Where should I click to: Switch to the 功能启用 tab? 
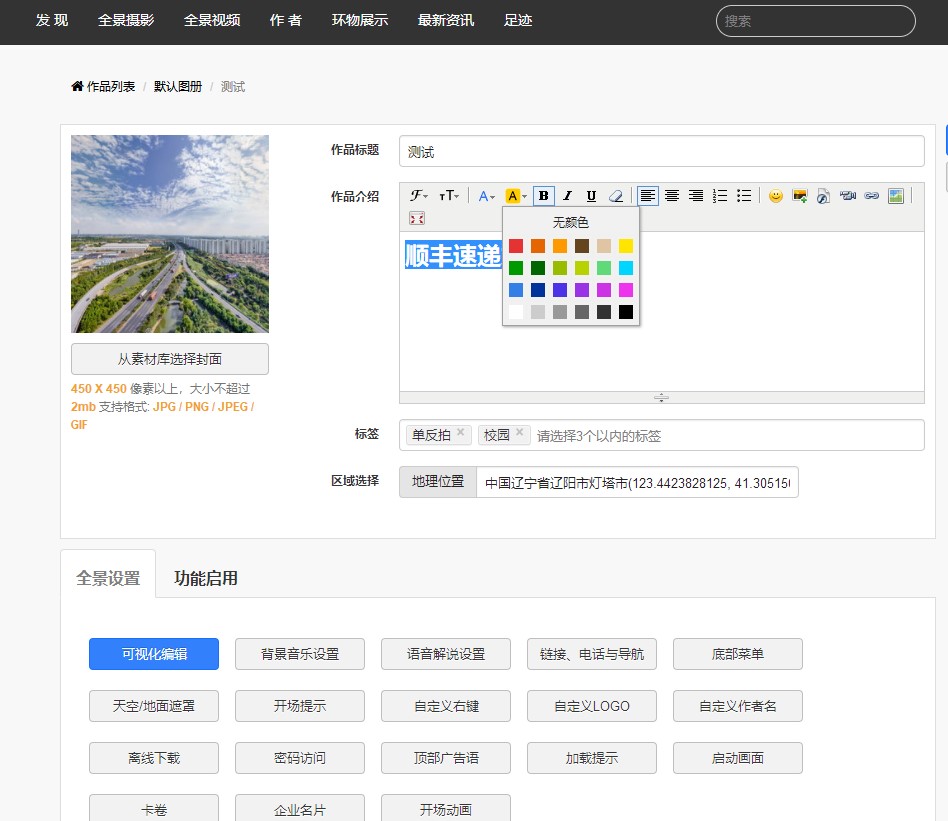pyautogui.click(x=206, y=578)
